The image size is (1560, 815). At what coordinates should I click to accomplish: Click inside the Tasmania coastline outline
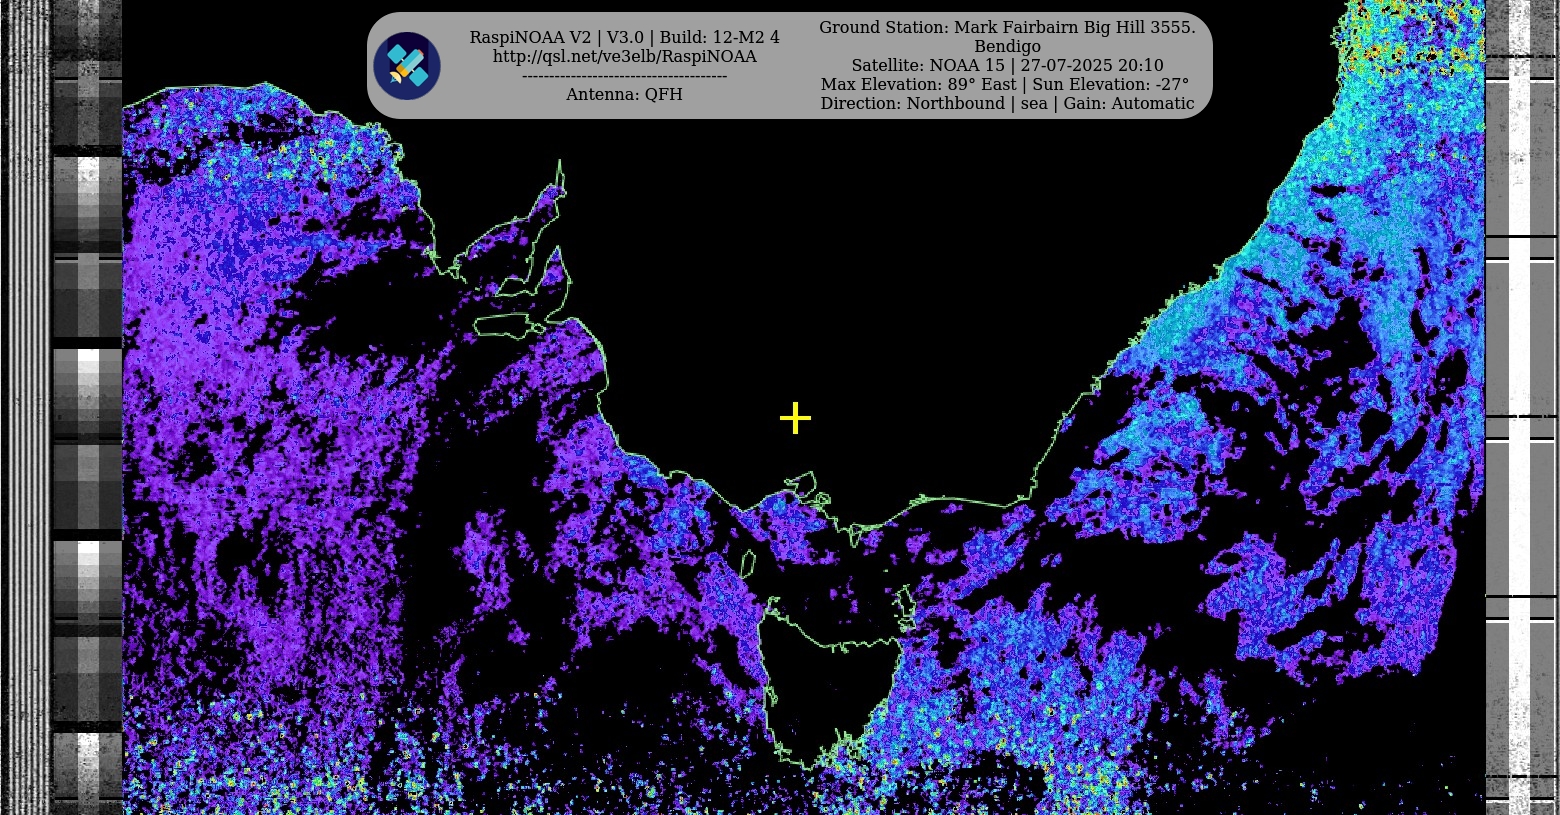pos(830,690)
